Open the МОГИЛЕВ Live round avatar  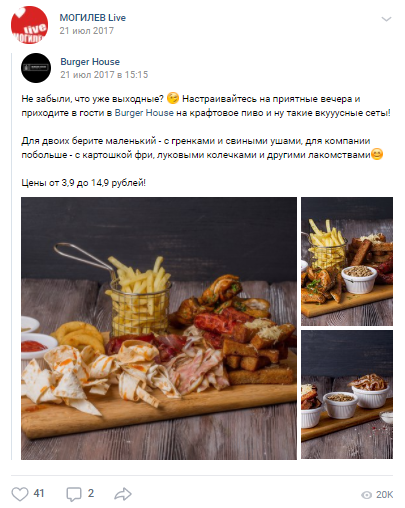pos(29,25)
